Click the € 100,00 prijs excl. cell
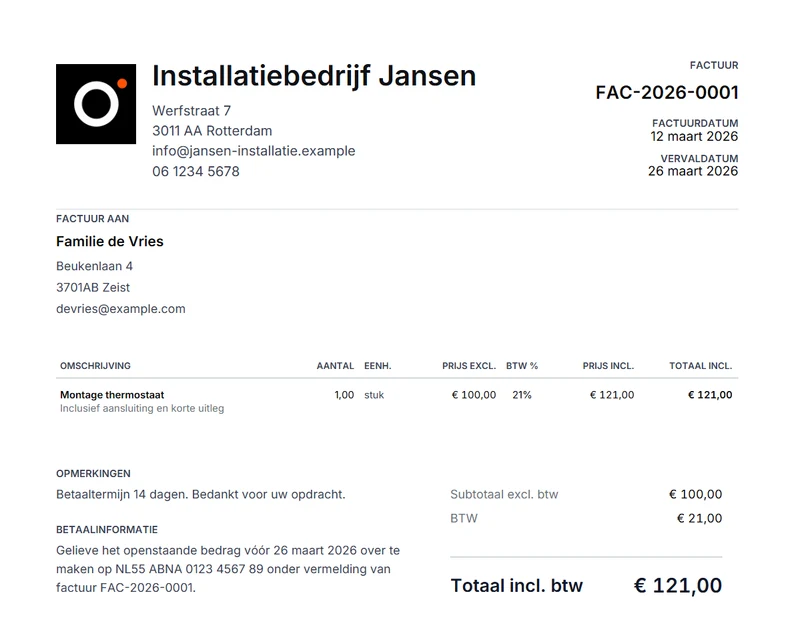Viewport: 794px width, 640px height. pyautogui.click(x=473, y=395)
